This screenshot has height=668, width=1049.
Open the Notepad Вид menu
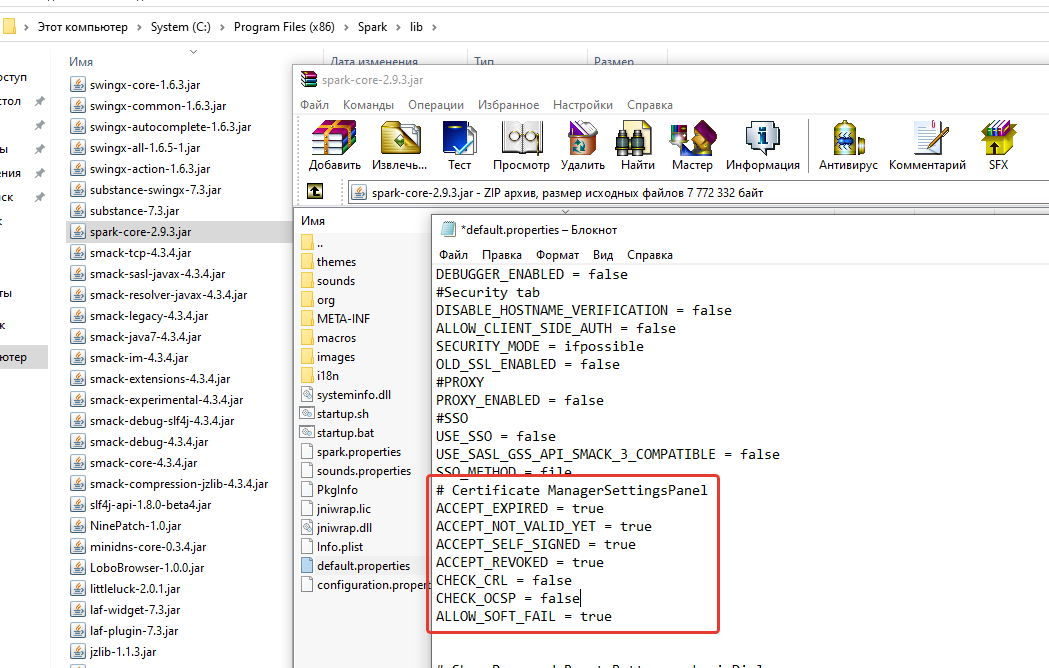(603, 255)
